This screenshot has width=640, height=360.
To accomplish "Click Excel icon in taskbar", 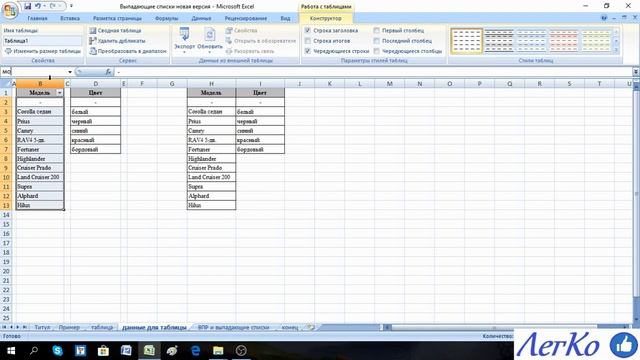I will (x=149, y=351).
